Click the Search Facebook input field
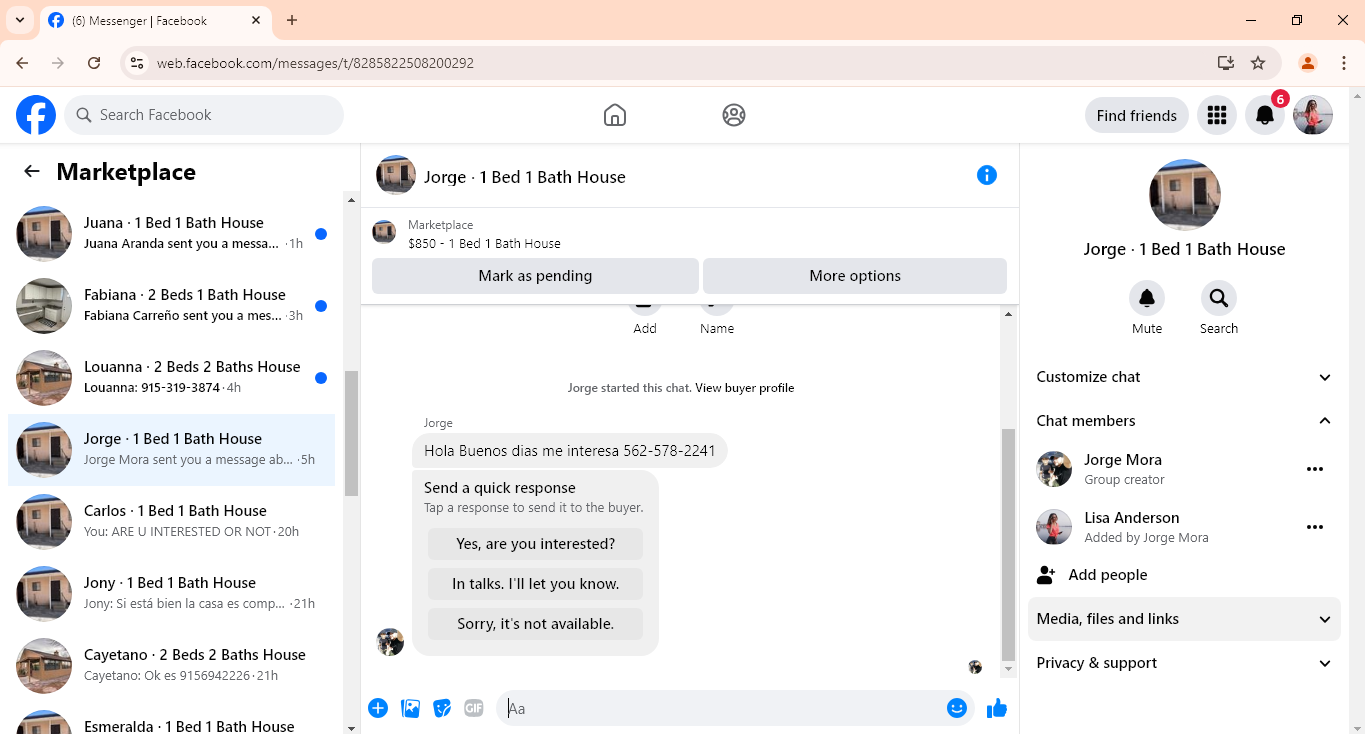The height and width of the screenshot is (734, 1365). pos(204,115)
